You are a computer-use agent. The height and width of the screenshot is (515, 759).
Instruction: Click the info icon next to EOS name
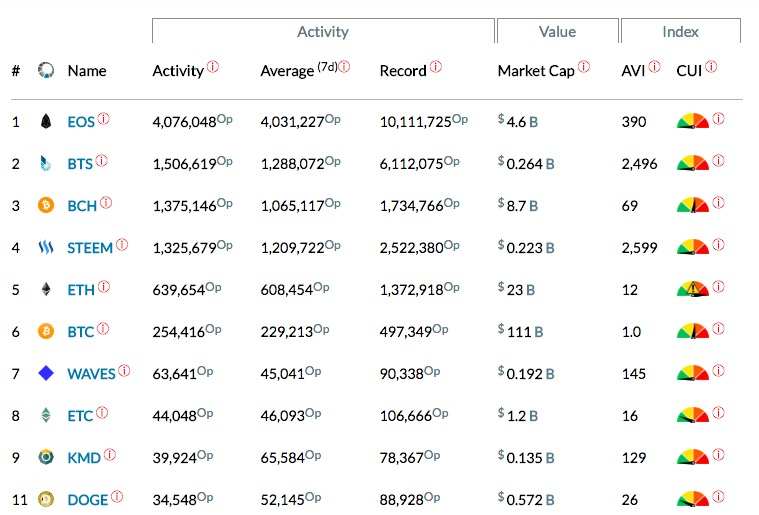[x=104, y=118]
